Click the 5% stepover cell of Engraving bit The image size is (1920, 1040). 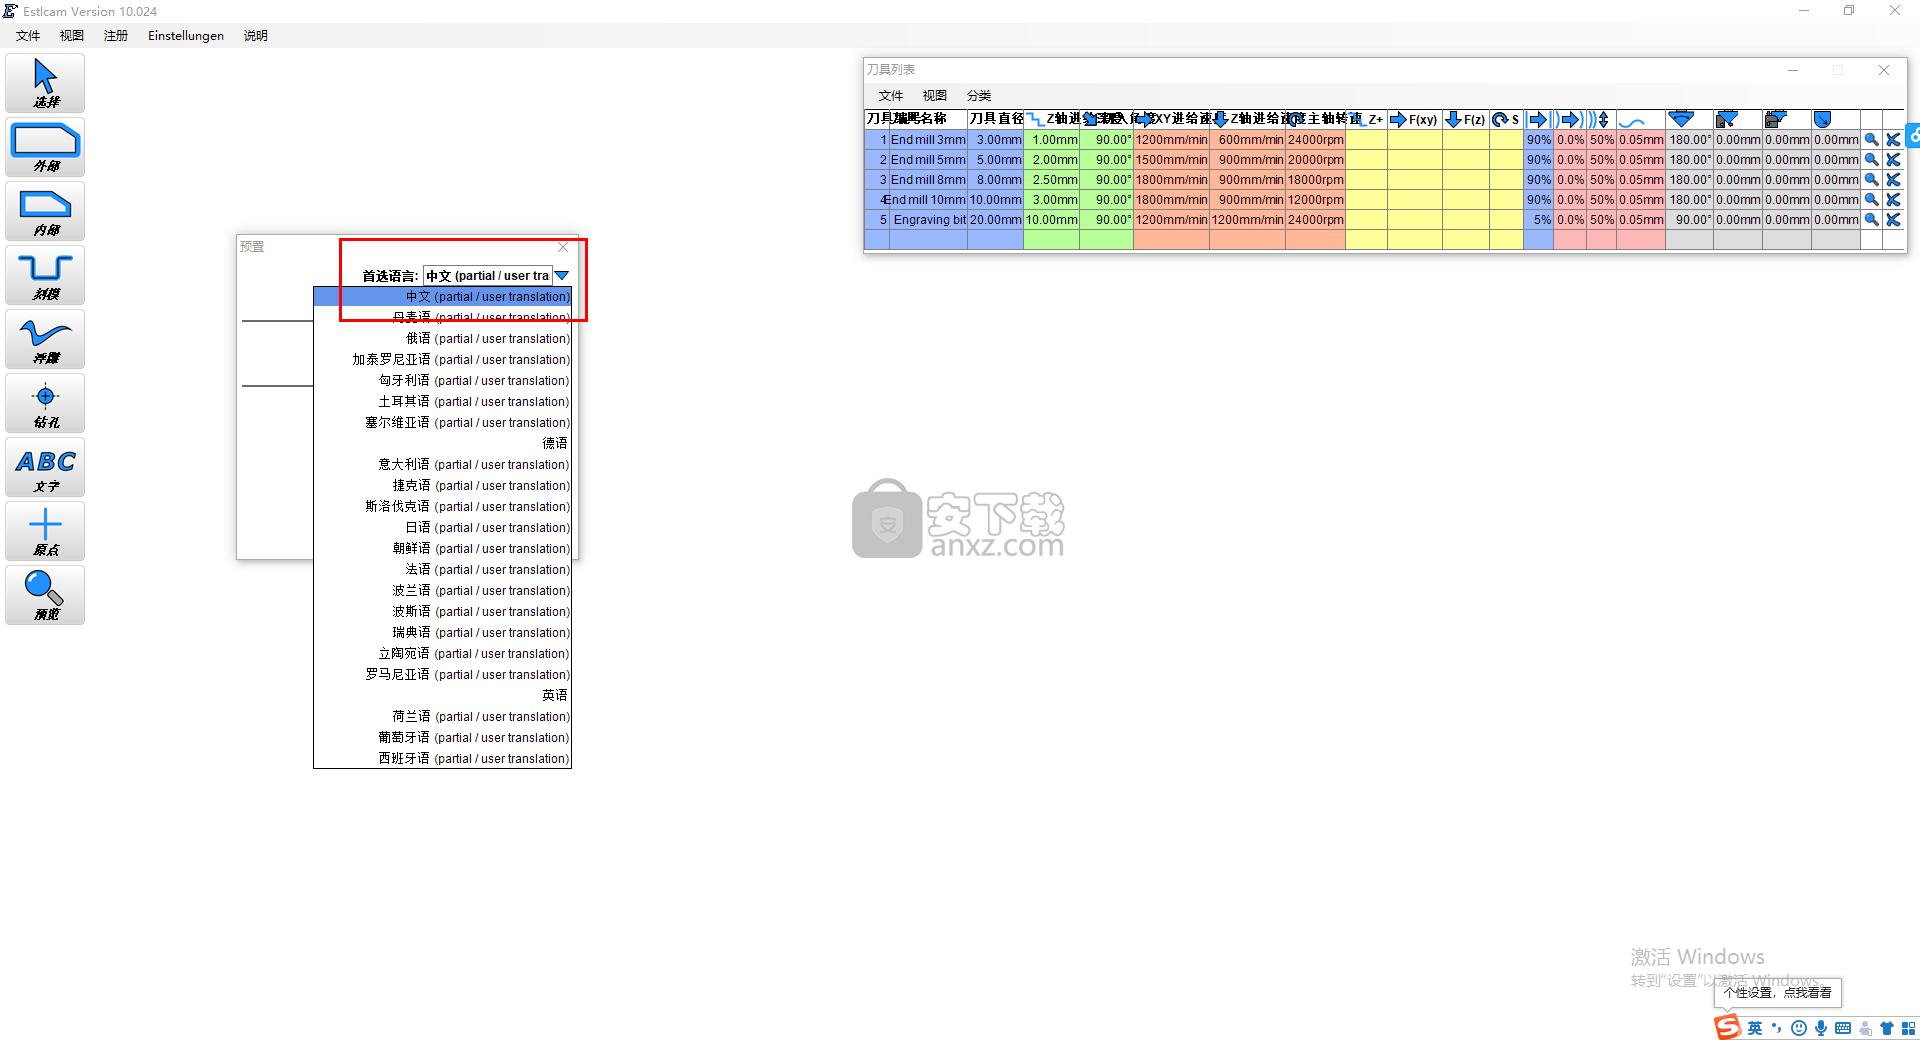(x=1538, y=220)
